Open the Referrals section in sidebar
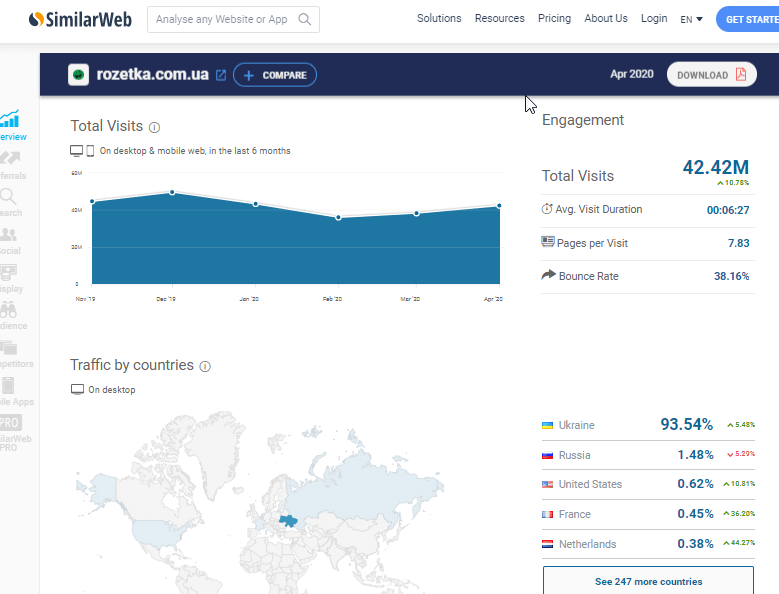This screenshot has height=594, width=779. (10, 164)
